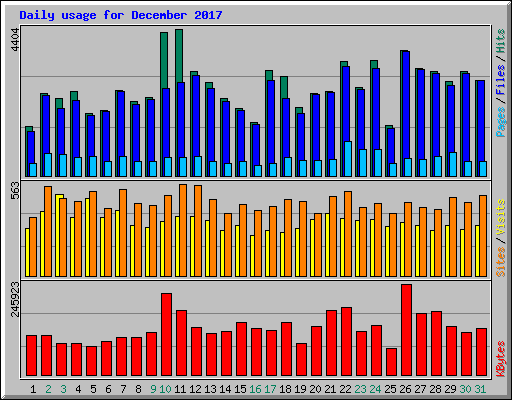Image resolution: width=512 pixels, height=400 pixels.
Task: Click day 13 on the x-axis
Action: 210,389
